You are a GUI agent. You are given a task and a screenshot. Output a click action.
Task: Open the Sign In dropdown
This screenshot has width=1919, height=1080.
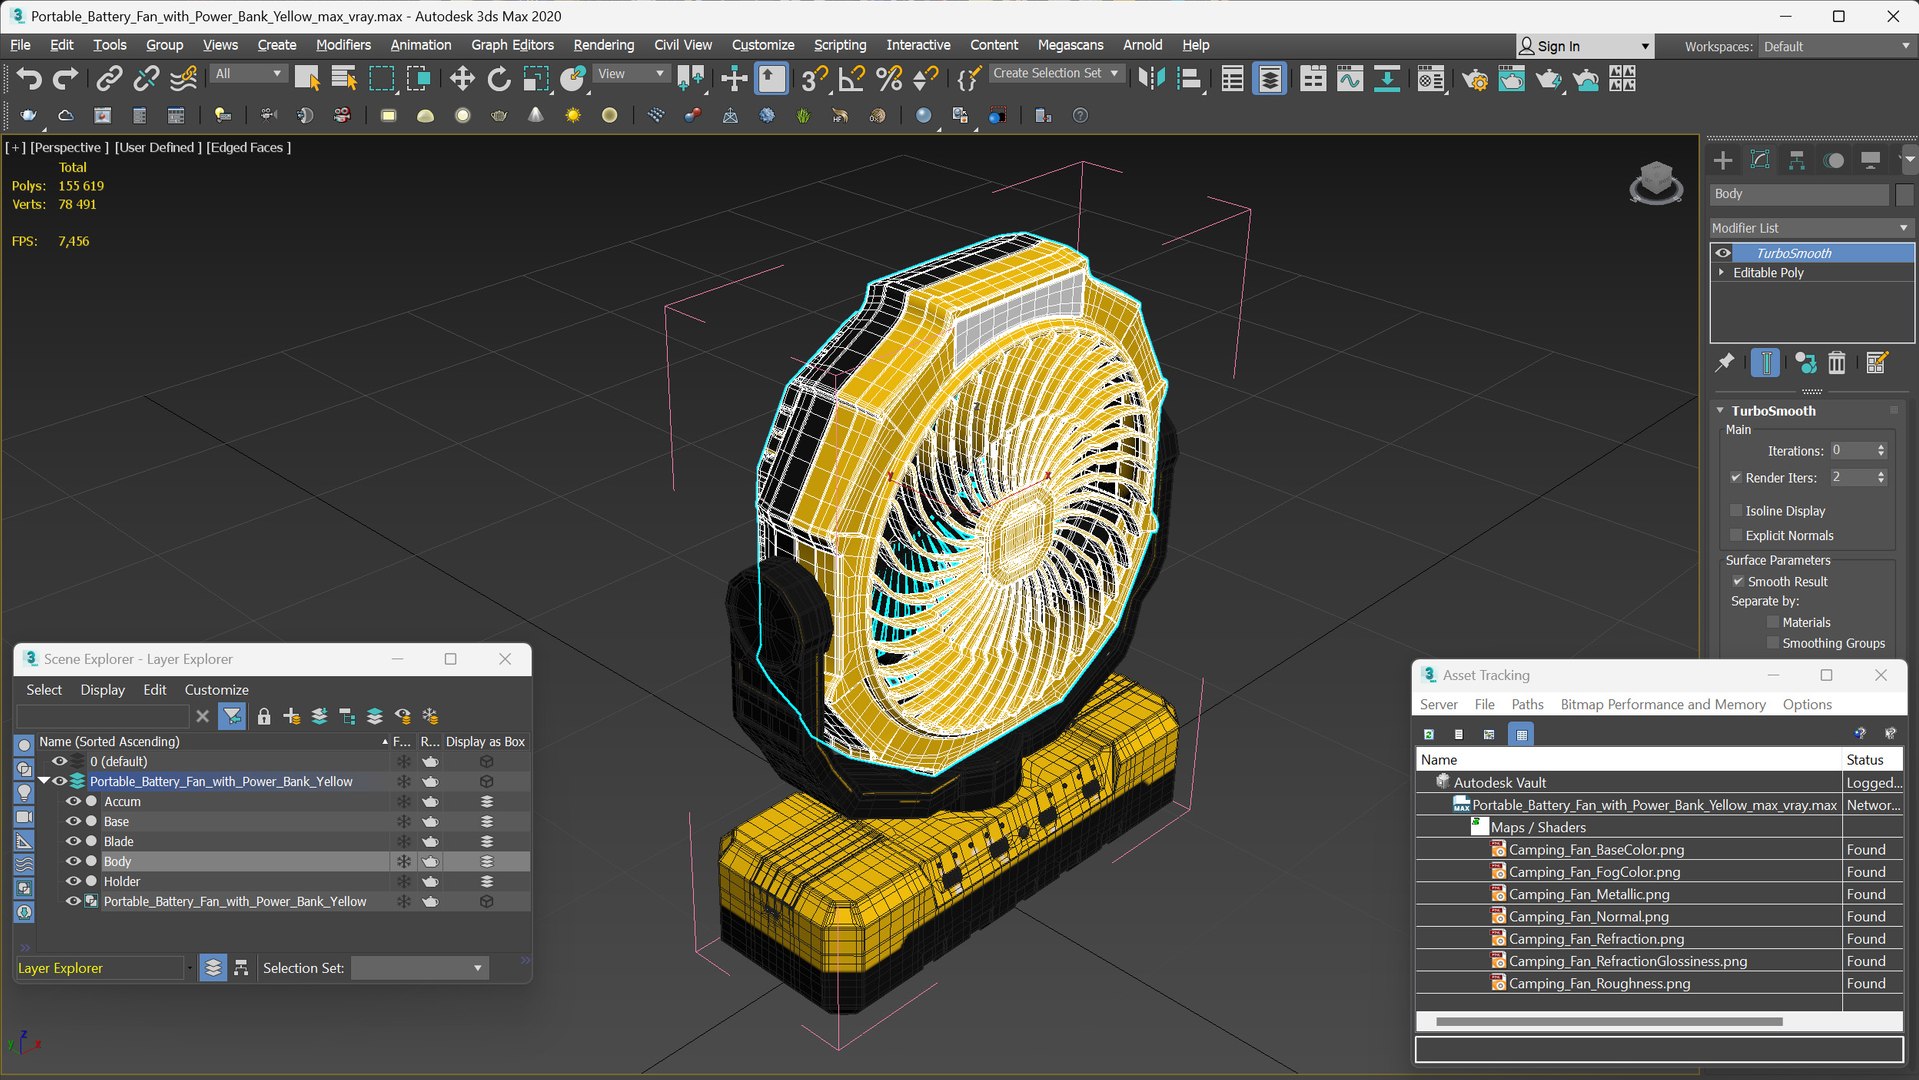point(1585,47)
